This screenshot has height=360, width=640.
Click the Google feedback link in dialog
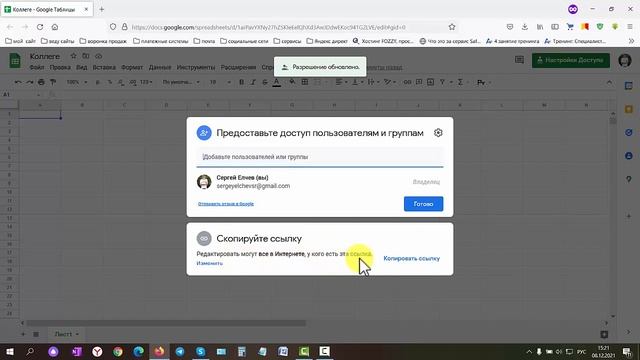pos(226,204)
